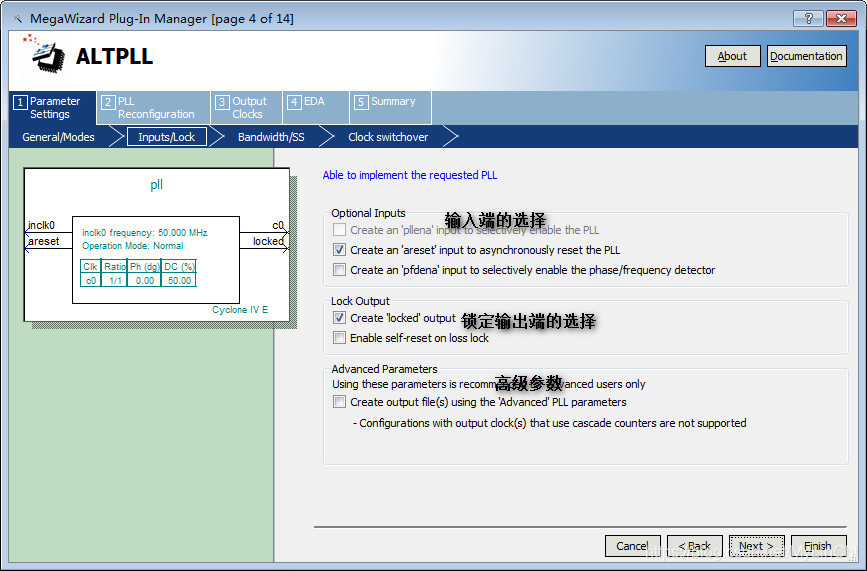The width and height of the screenshot is (867, 571).
Task: Go to Clock switchover step
Action: tap(388, 137)
